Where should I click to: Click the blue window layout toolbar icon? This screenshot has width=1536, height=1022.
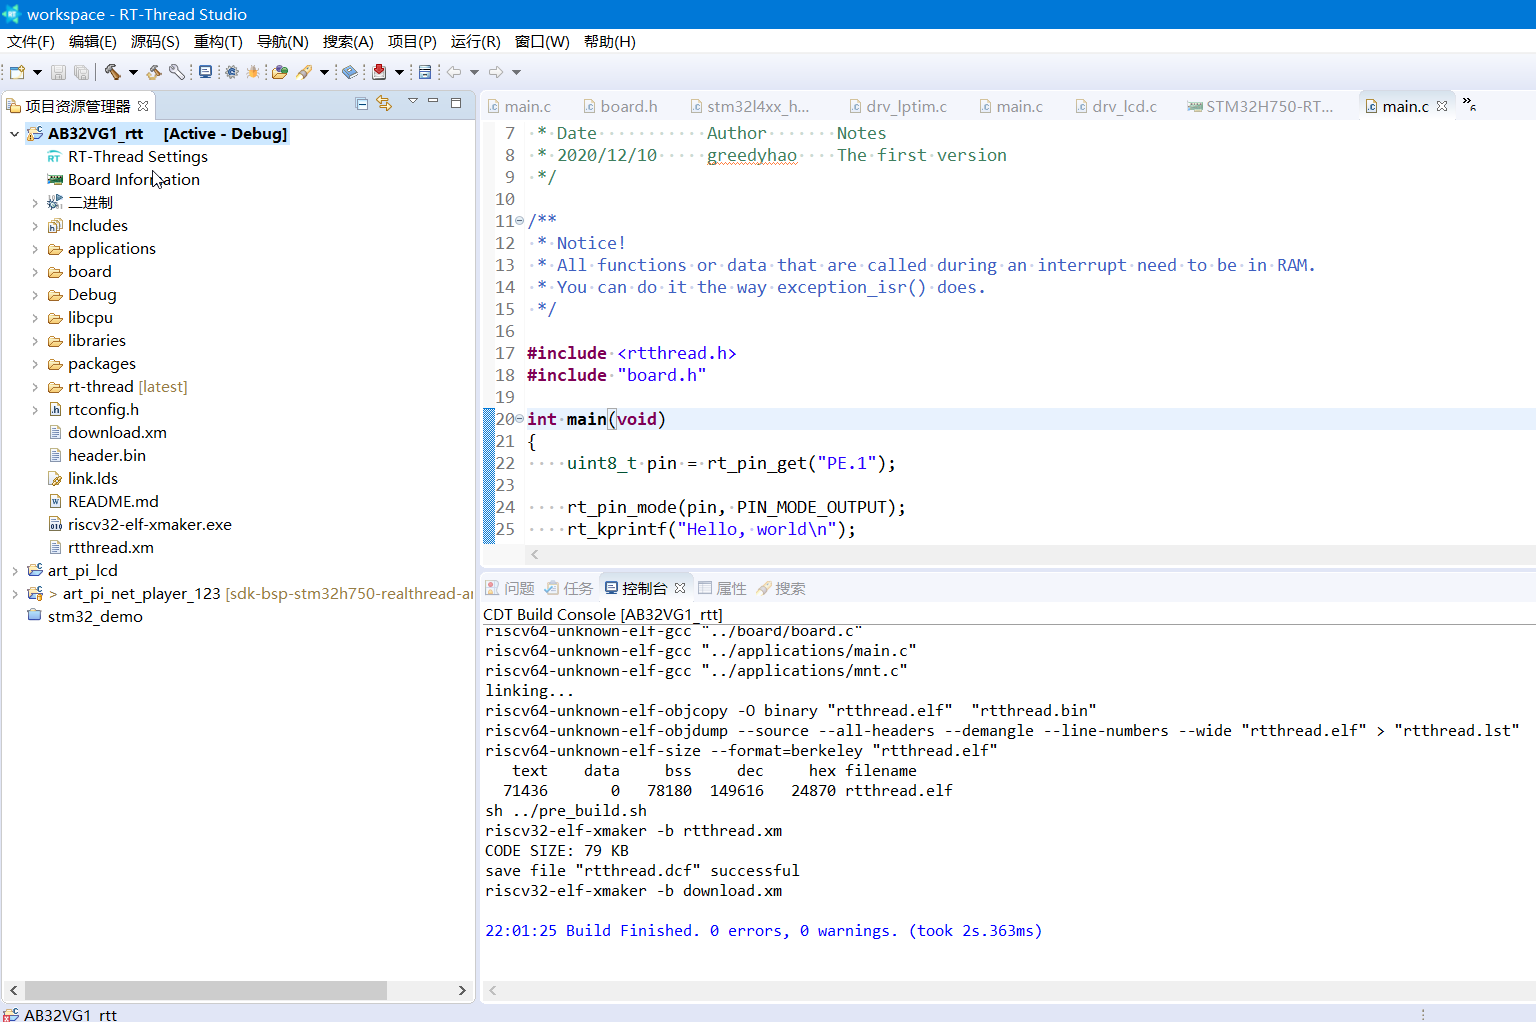tap(425, 72)
